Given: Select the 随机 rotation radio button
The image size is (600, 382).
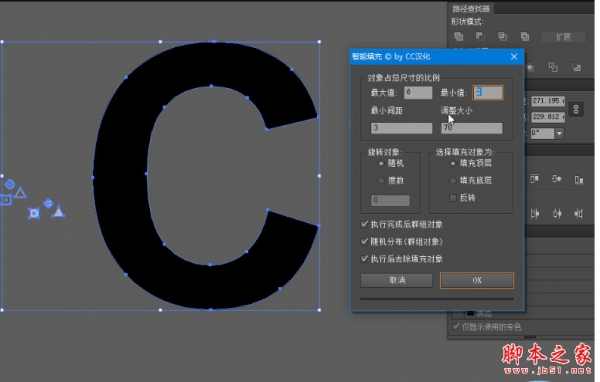Looking at the screenshot, I should (x=381, y=164).
